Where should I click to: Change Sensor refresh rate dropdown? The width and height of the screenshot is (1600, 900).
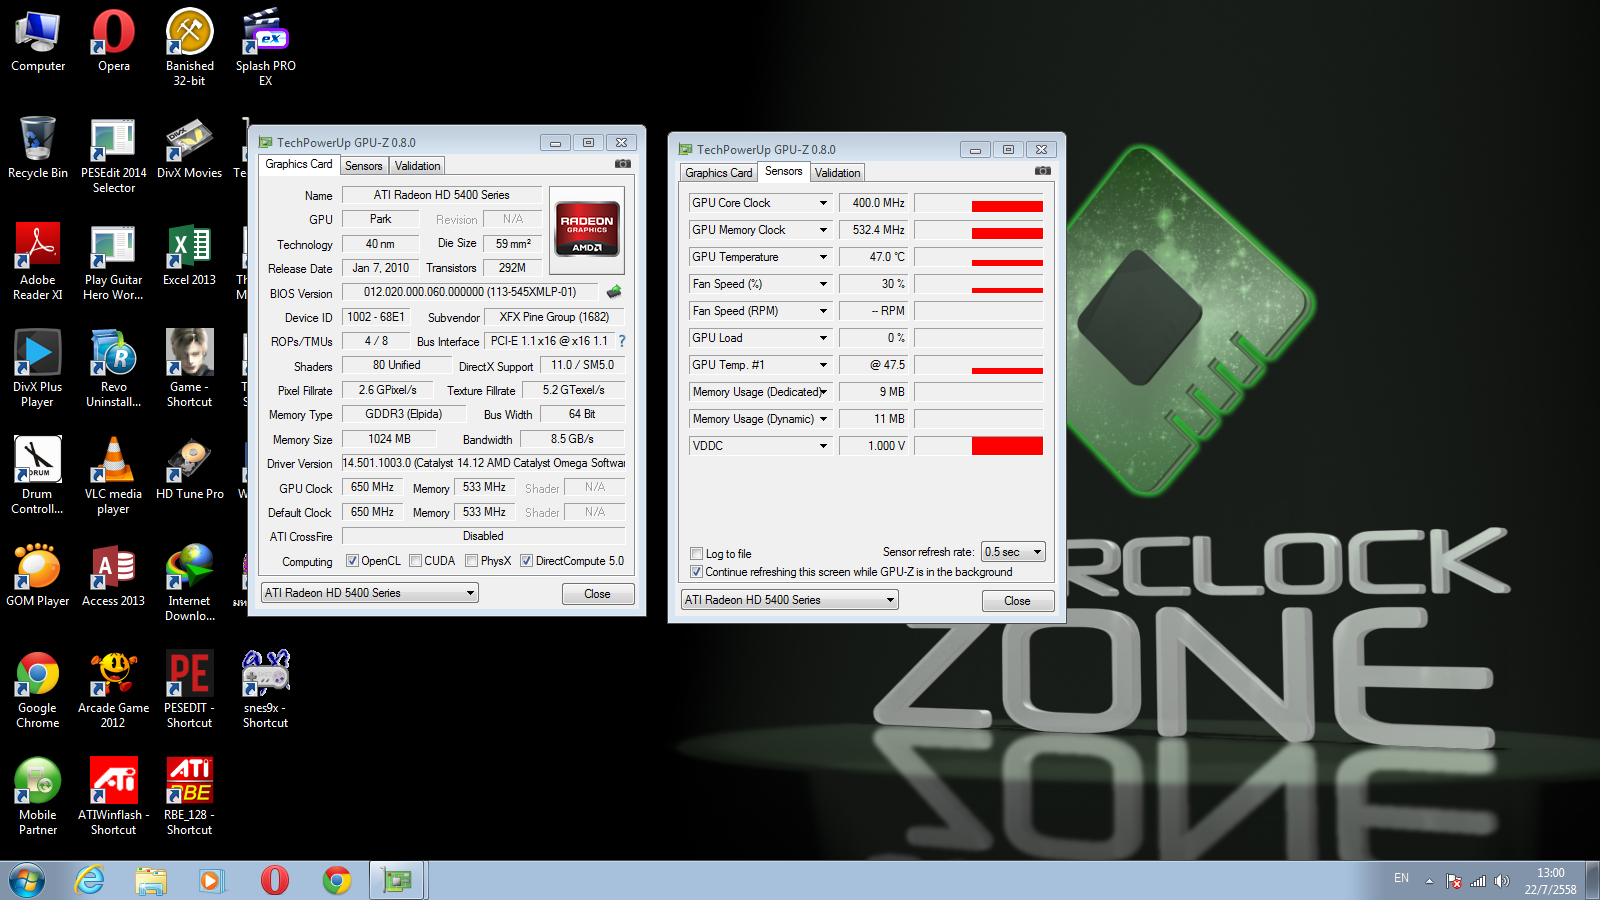(1013, 552)
